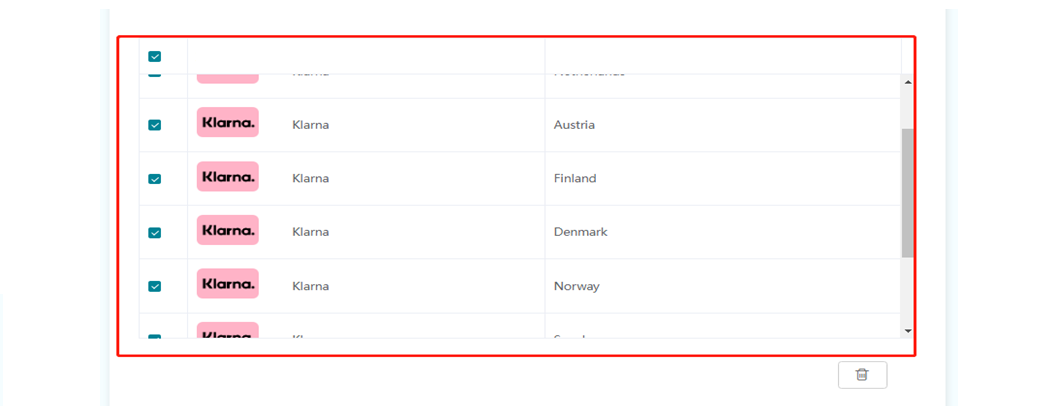Uncheck the Austria row checkbox
The image size is (1060, 406).
(x=155, y=125)
